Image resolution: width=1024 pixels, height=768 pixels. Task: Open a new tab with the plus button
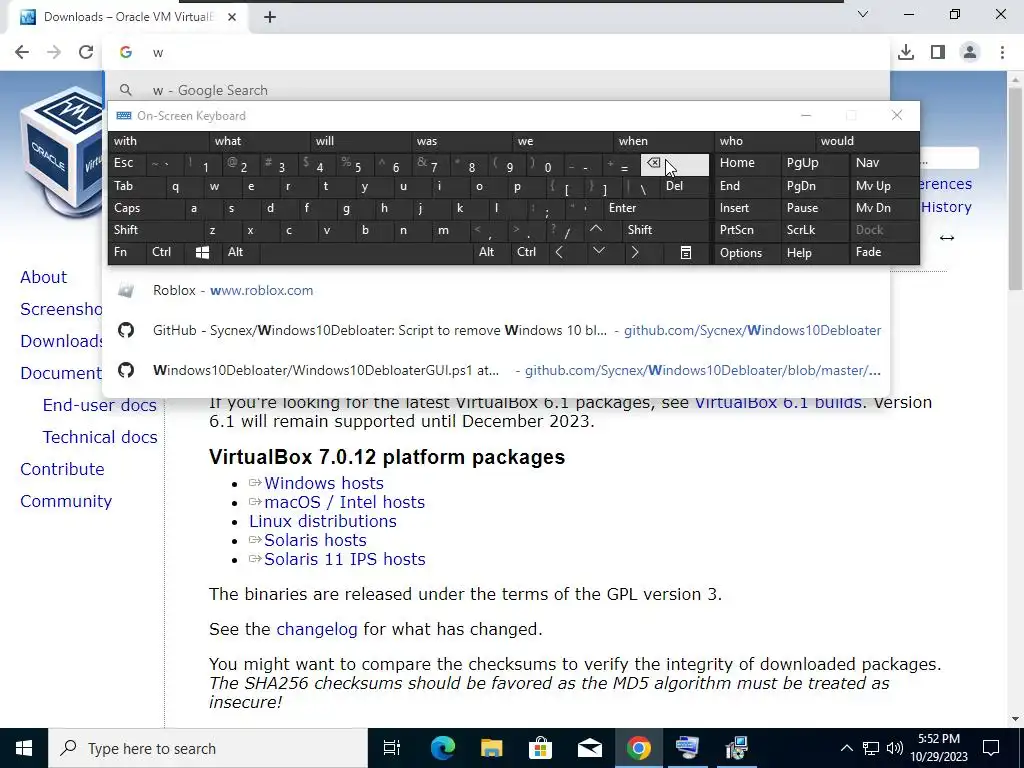pos(270,17)
